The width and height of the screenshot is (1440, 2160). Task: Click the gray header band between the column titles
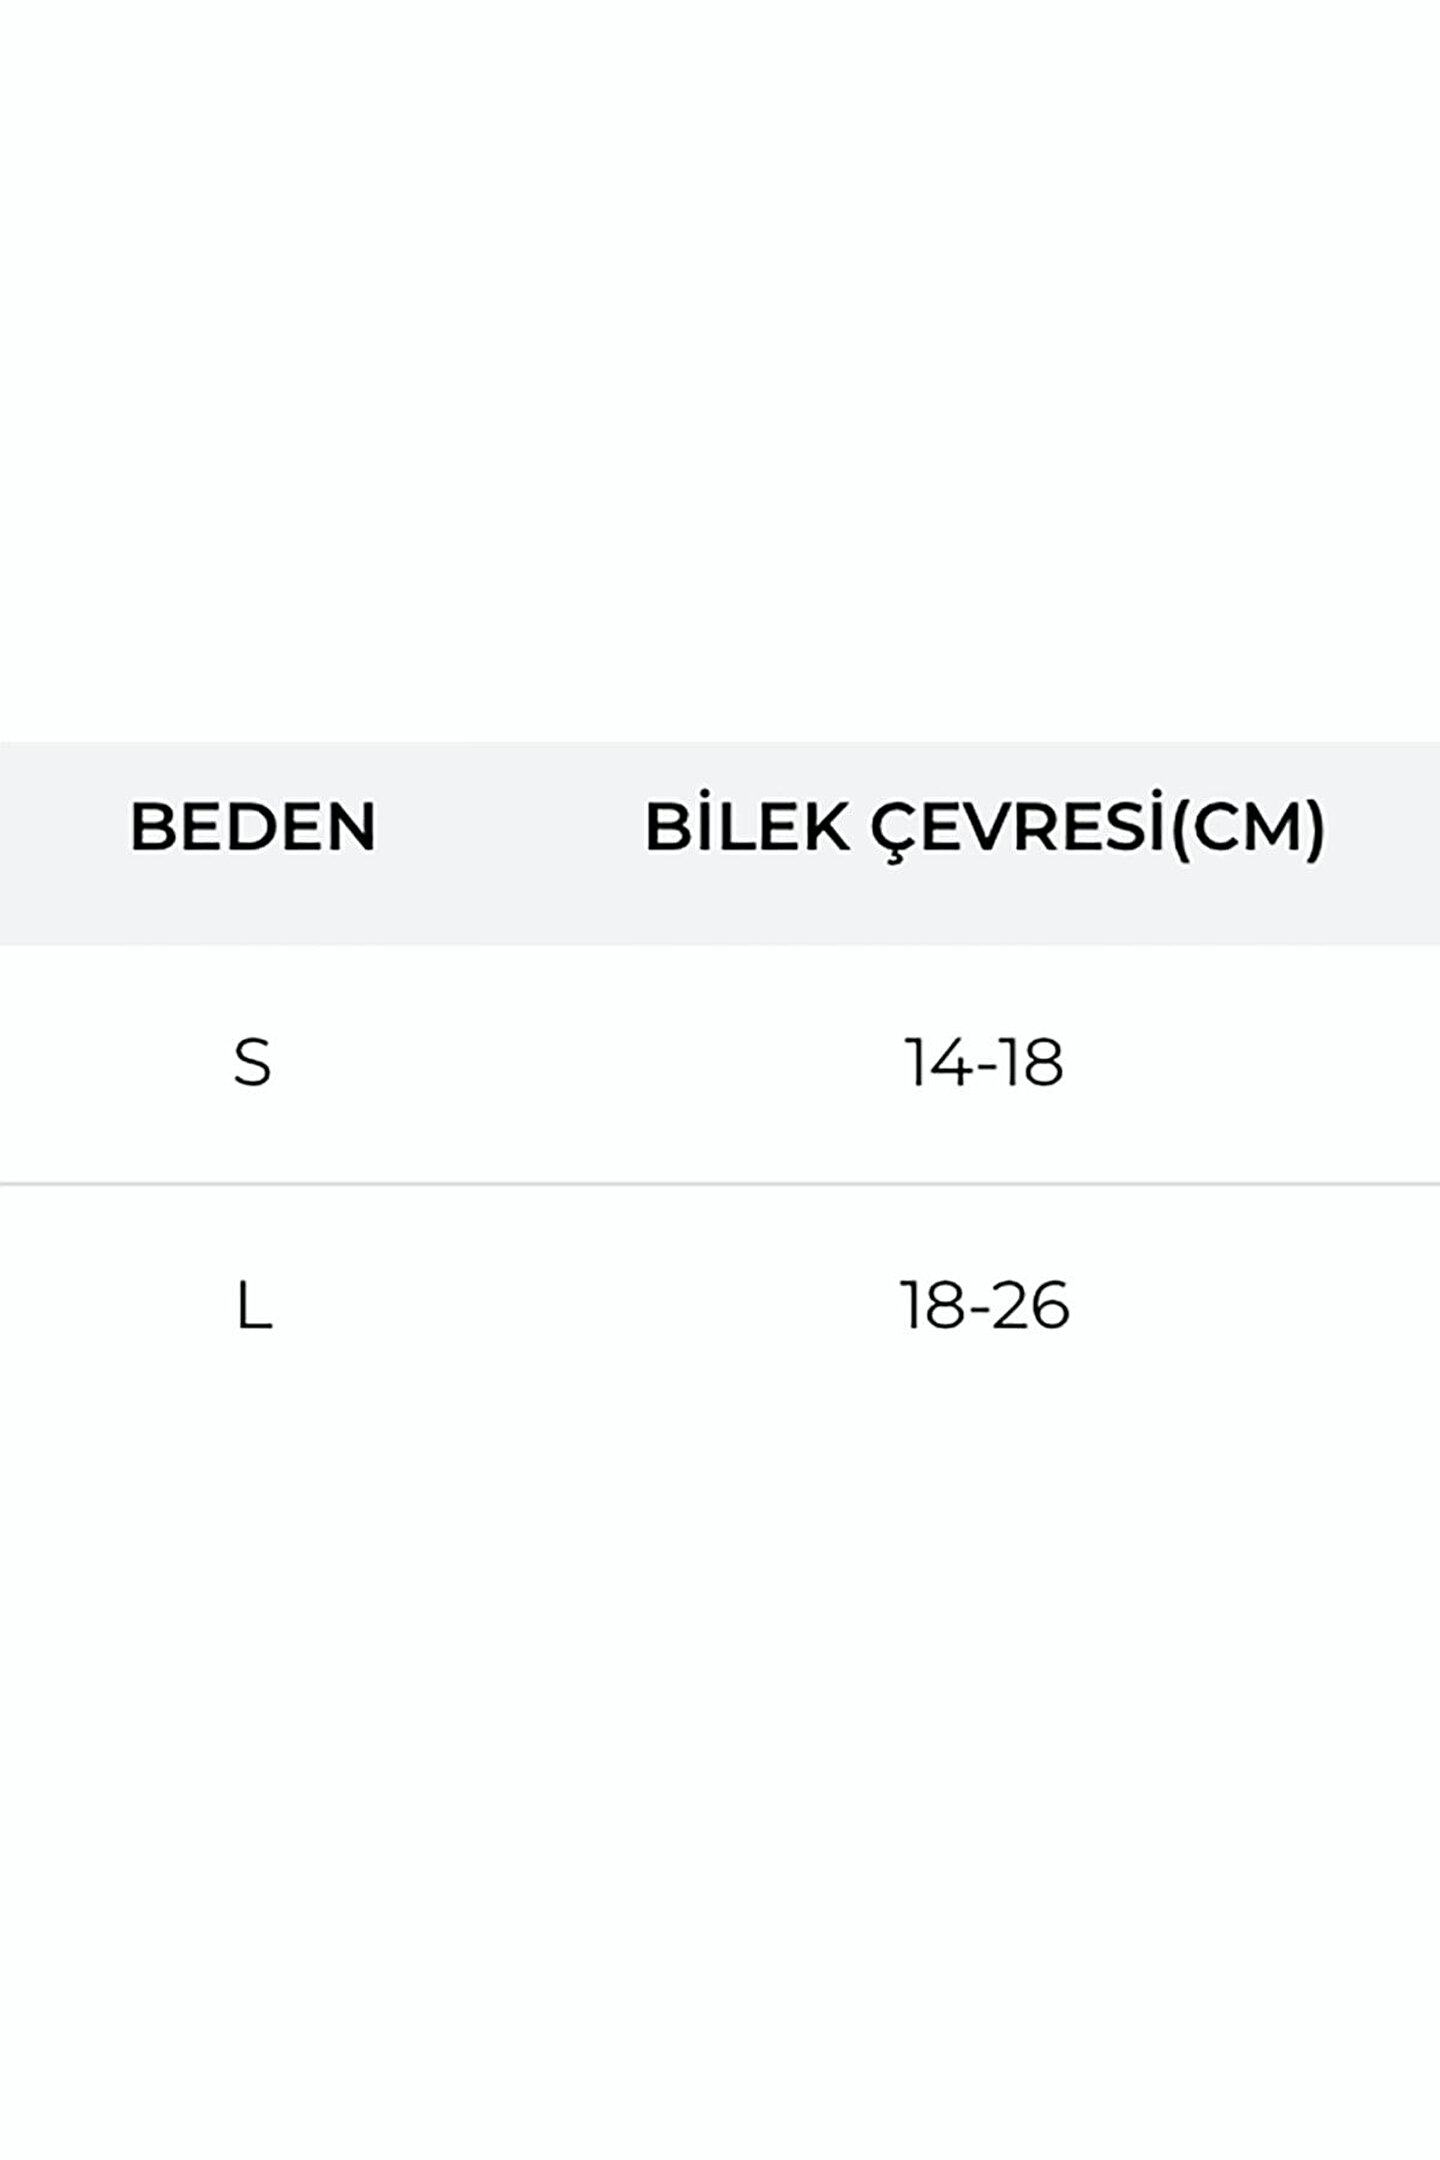510,827
